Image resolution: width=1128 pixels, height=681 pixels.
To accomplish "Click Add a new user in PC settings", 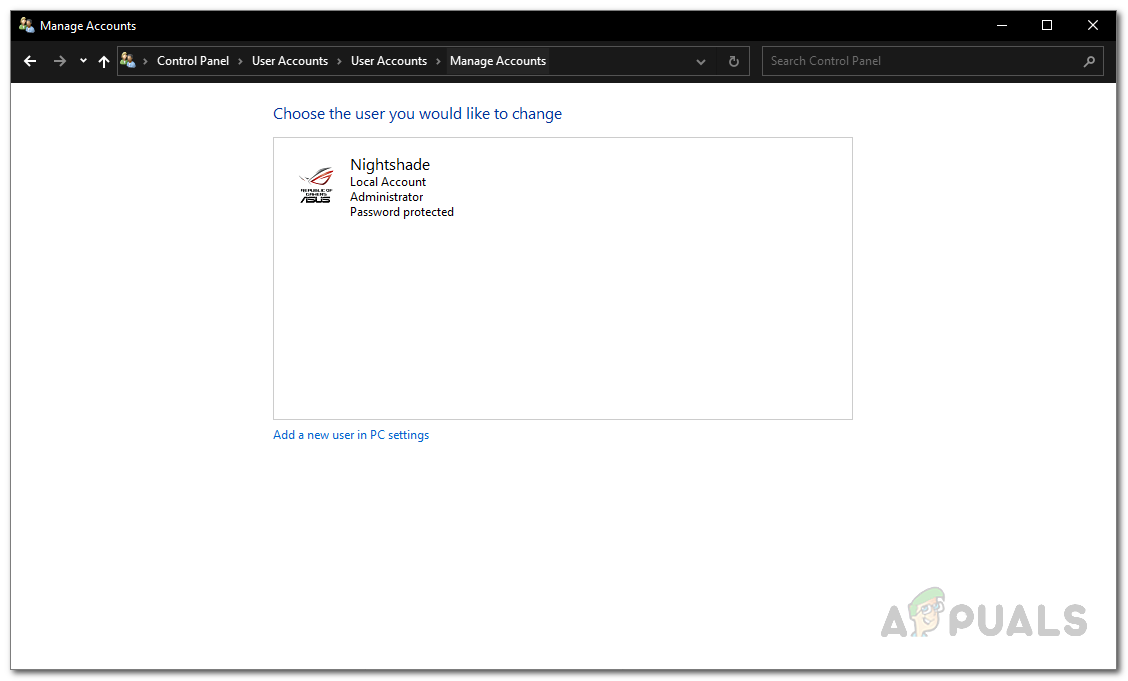I will point(351,435).
